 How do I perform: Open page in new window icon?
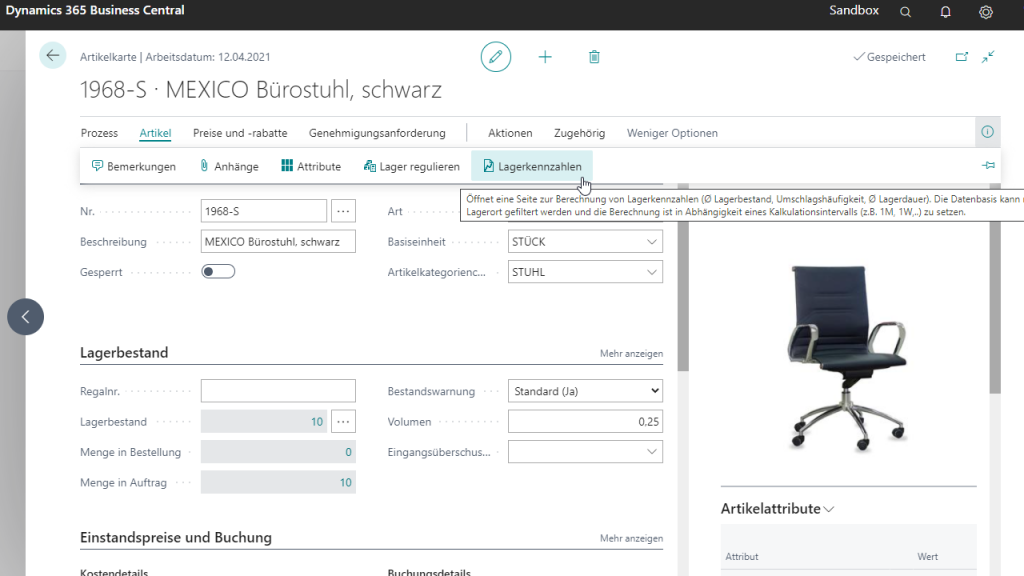[962, 57]
